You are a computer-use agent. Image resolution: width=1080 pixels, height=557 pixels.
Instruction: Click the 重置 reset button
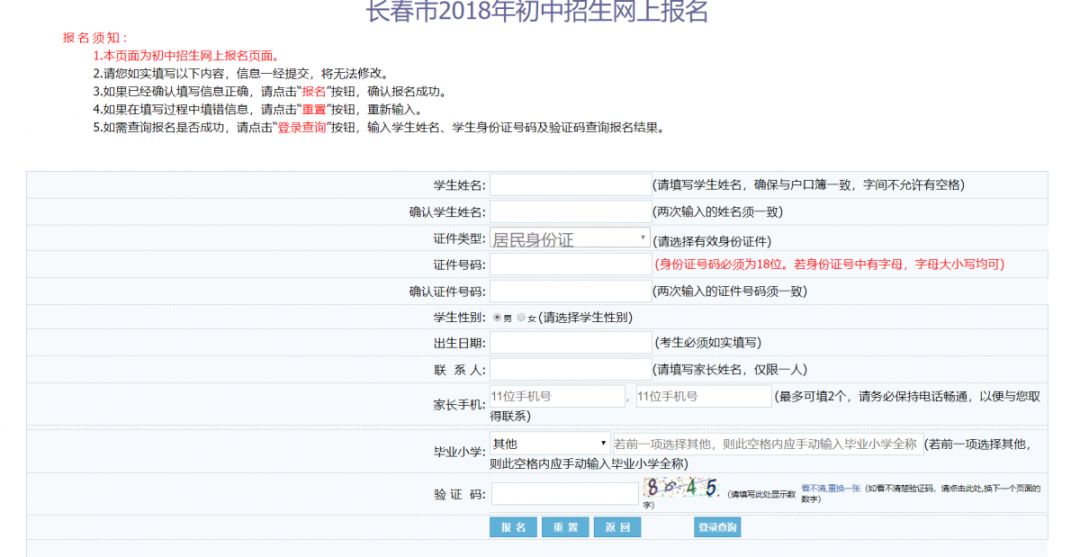tap(565, 527)
